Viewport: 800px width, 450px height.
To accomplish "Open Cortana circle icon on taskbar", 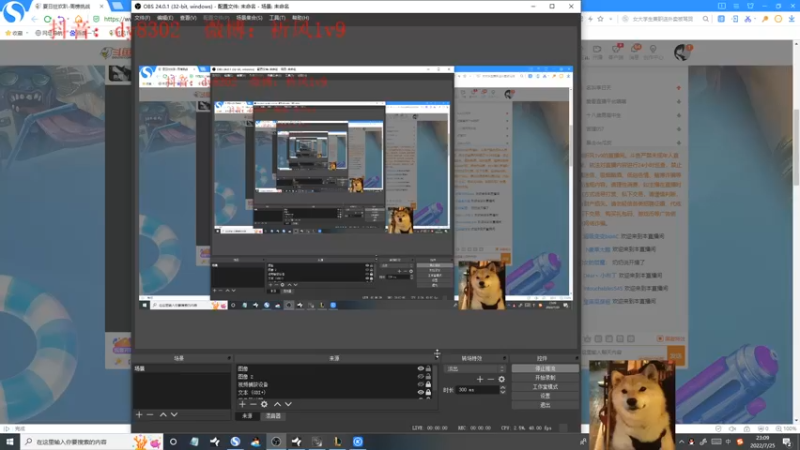I will click(173, 442).
